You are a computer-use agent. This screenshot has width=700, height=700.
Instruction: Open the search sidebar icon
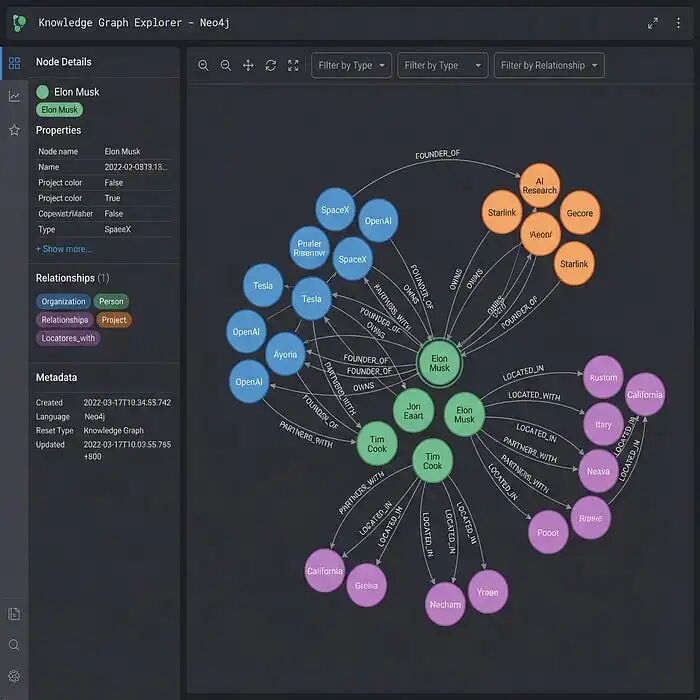click(x=14, y=645)
